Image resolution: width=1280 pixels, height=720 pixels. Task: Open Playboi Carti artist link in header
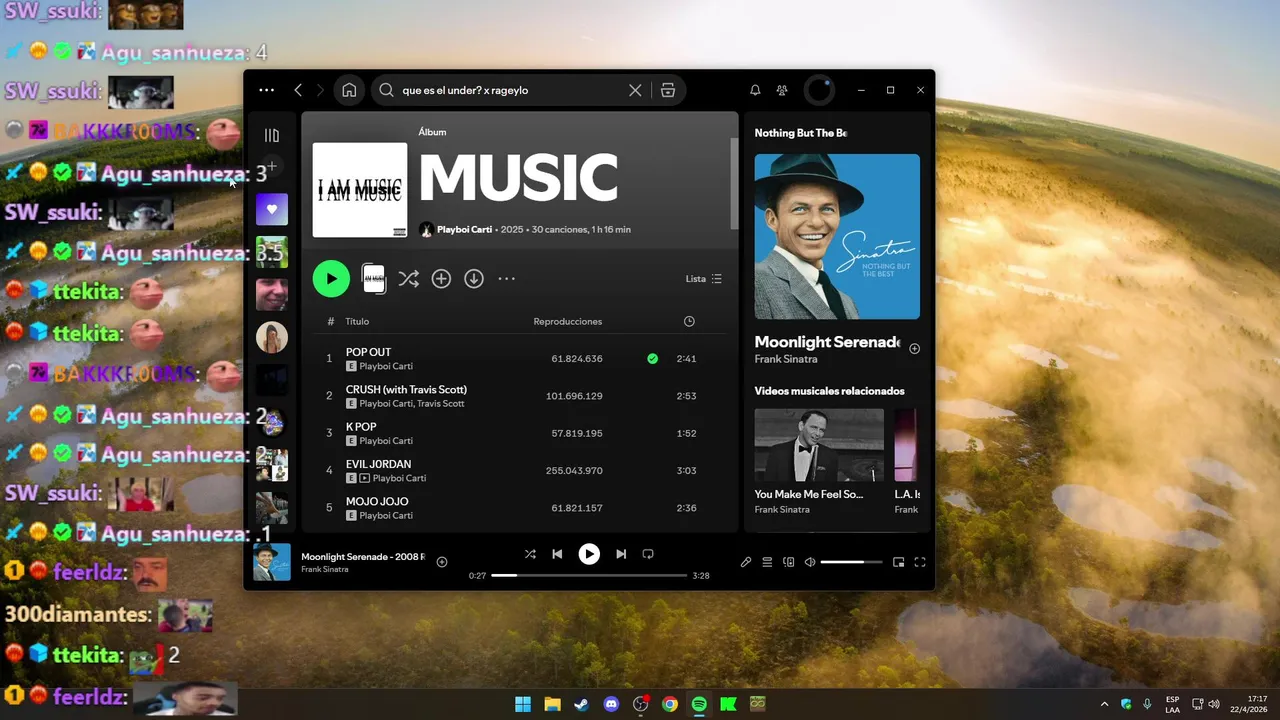tap(464, 229)
